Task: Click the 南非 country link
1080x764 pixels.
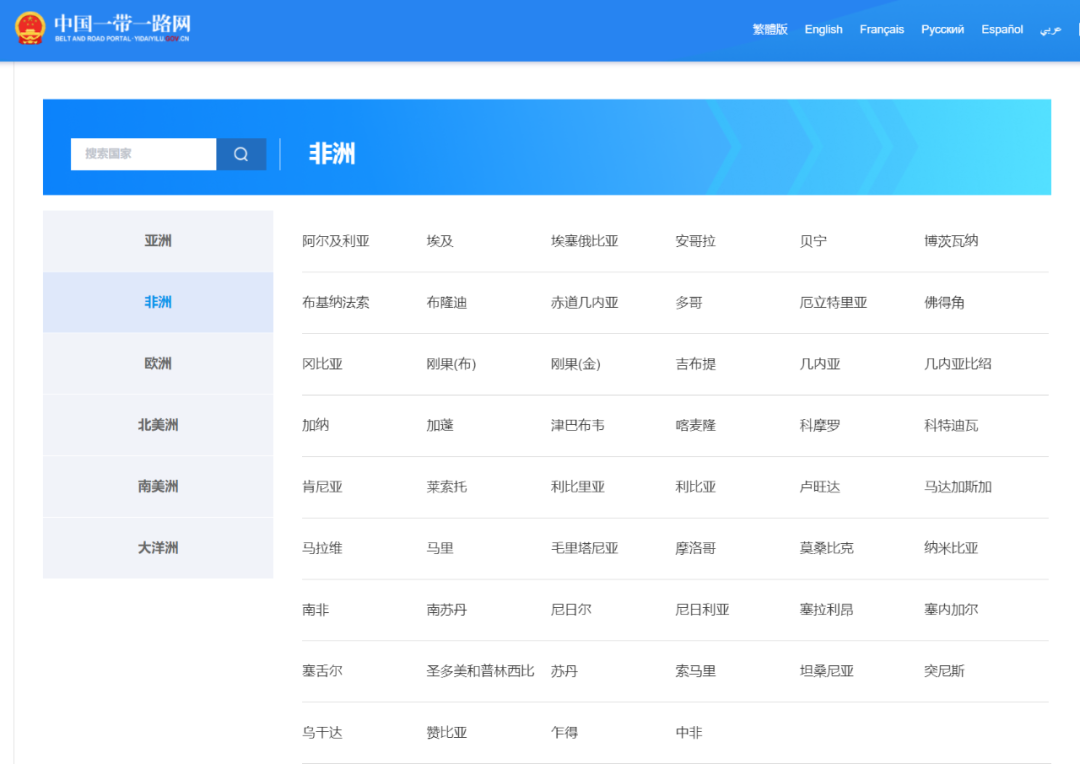Action: 315,609
